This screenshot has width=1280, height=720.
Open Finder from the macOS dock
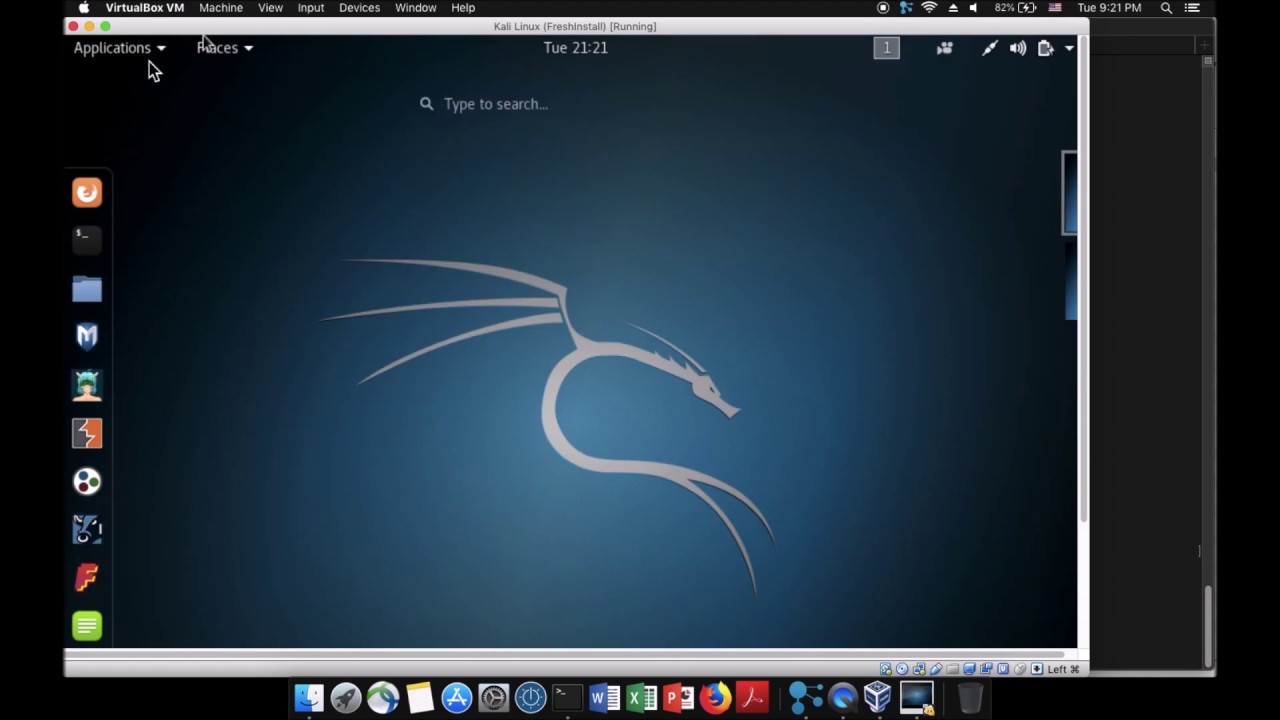pyautogui.click(x=309, y=697)
